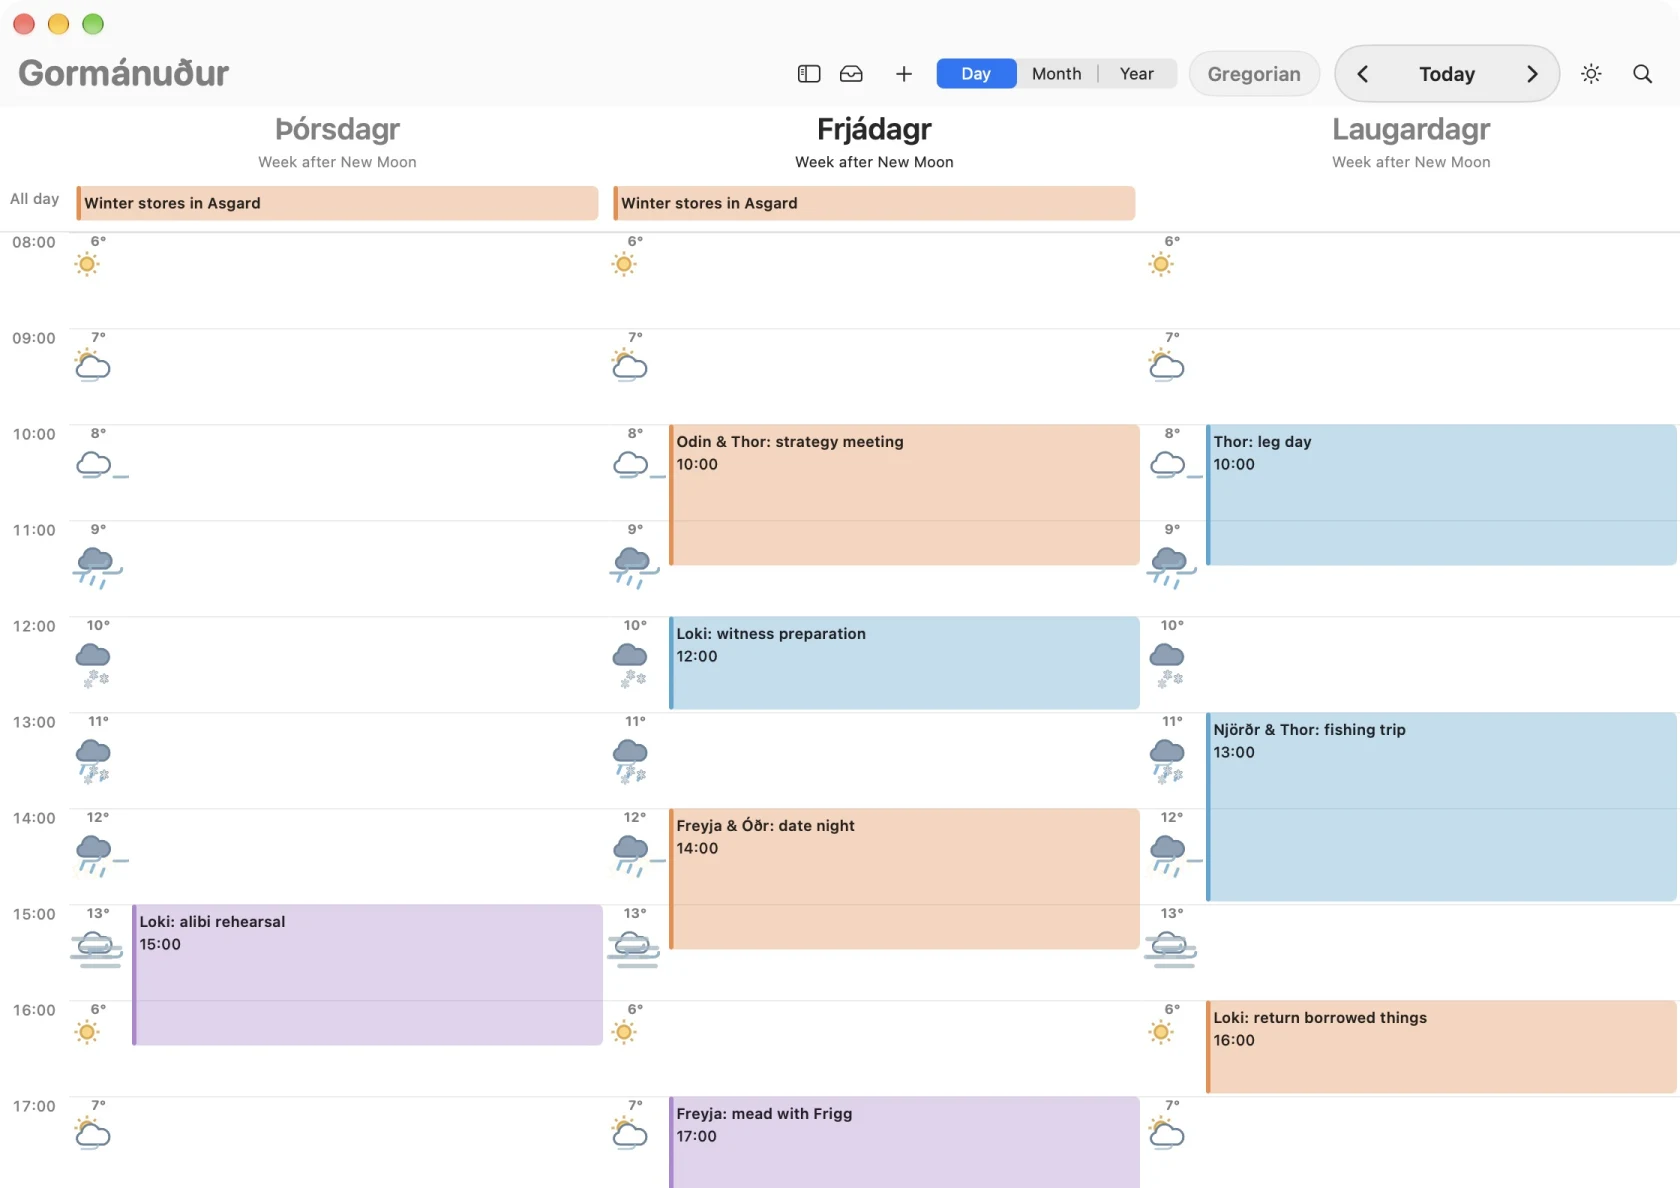Switch to Day view
The image size is (1680, 1188).
pos(976,74)
